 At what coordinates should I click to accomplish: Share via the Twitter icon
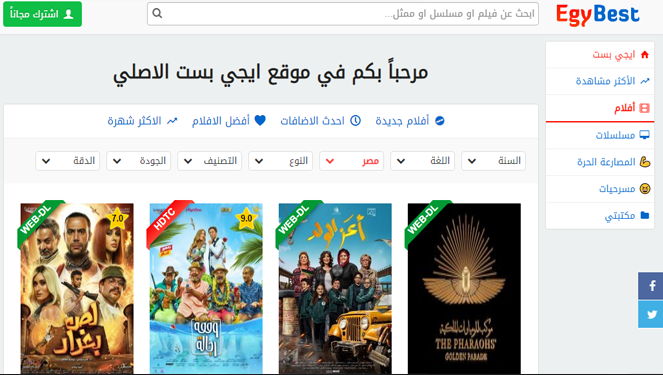[651, 315]
